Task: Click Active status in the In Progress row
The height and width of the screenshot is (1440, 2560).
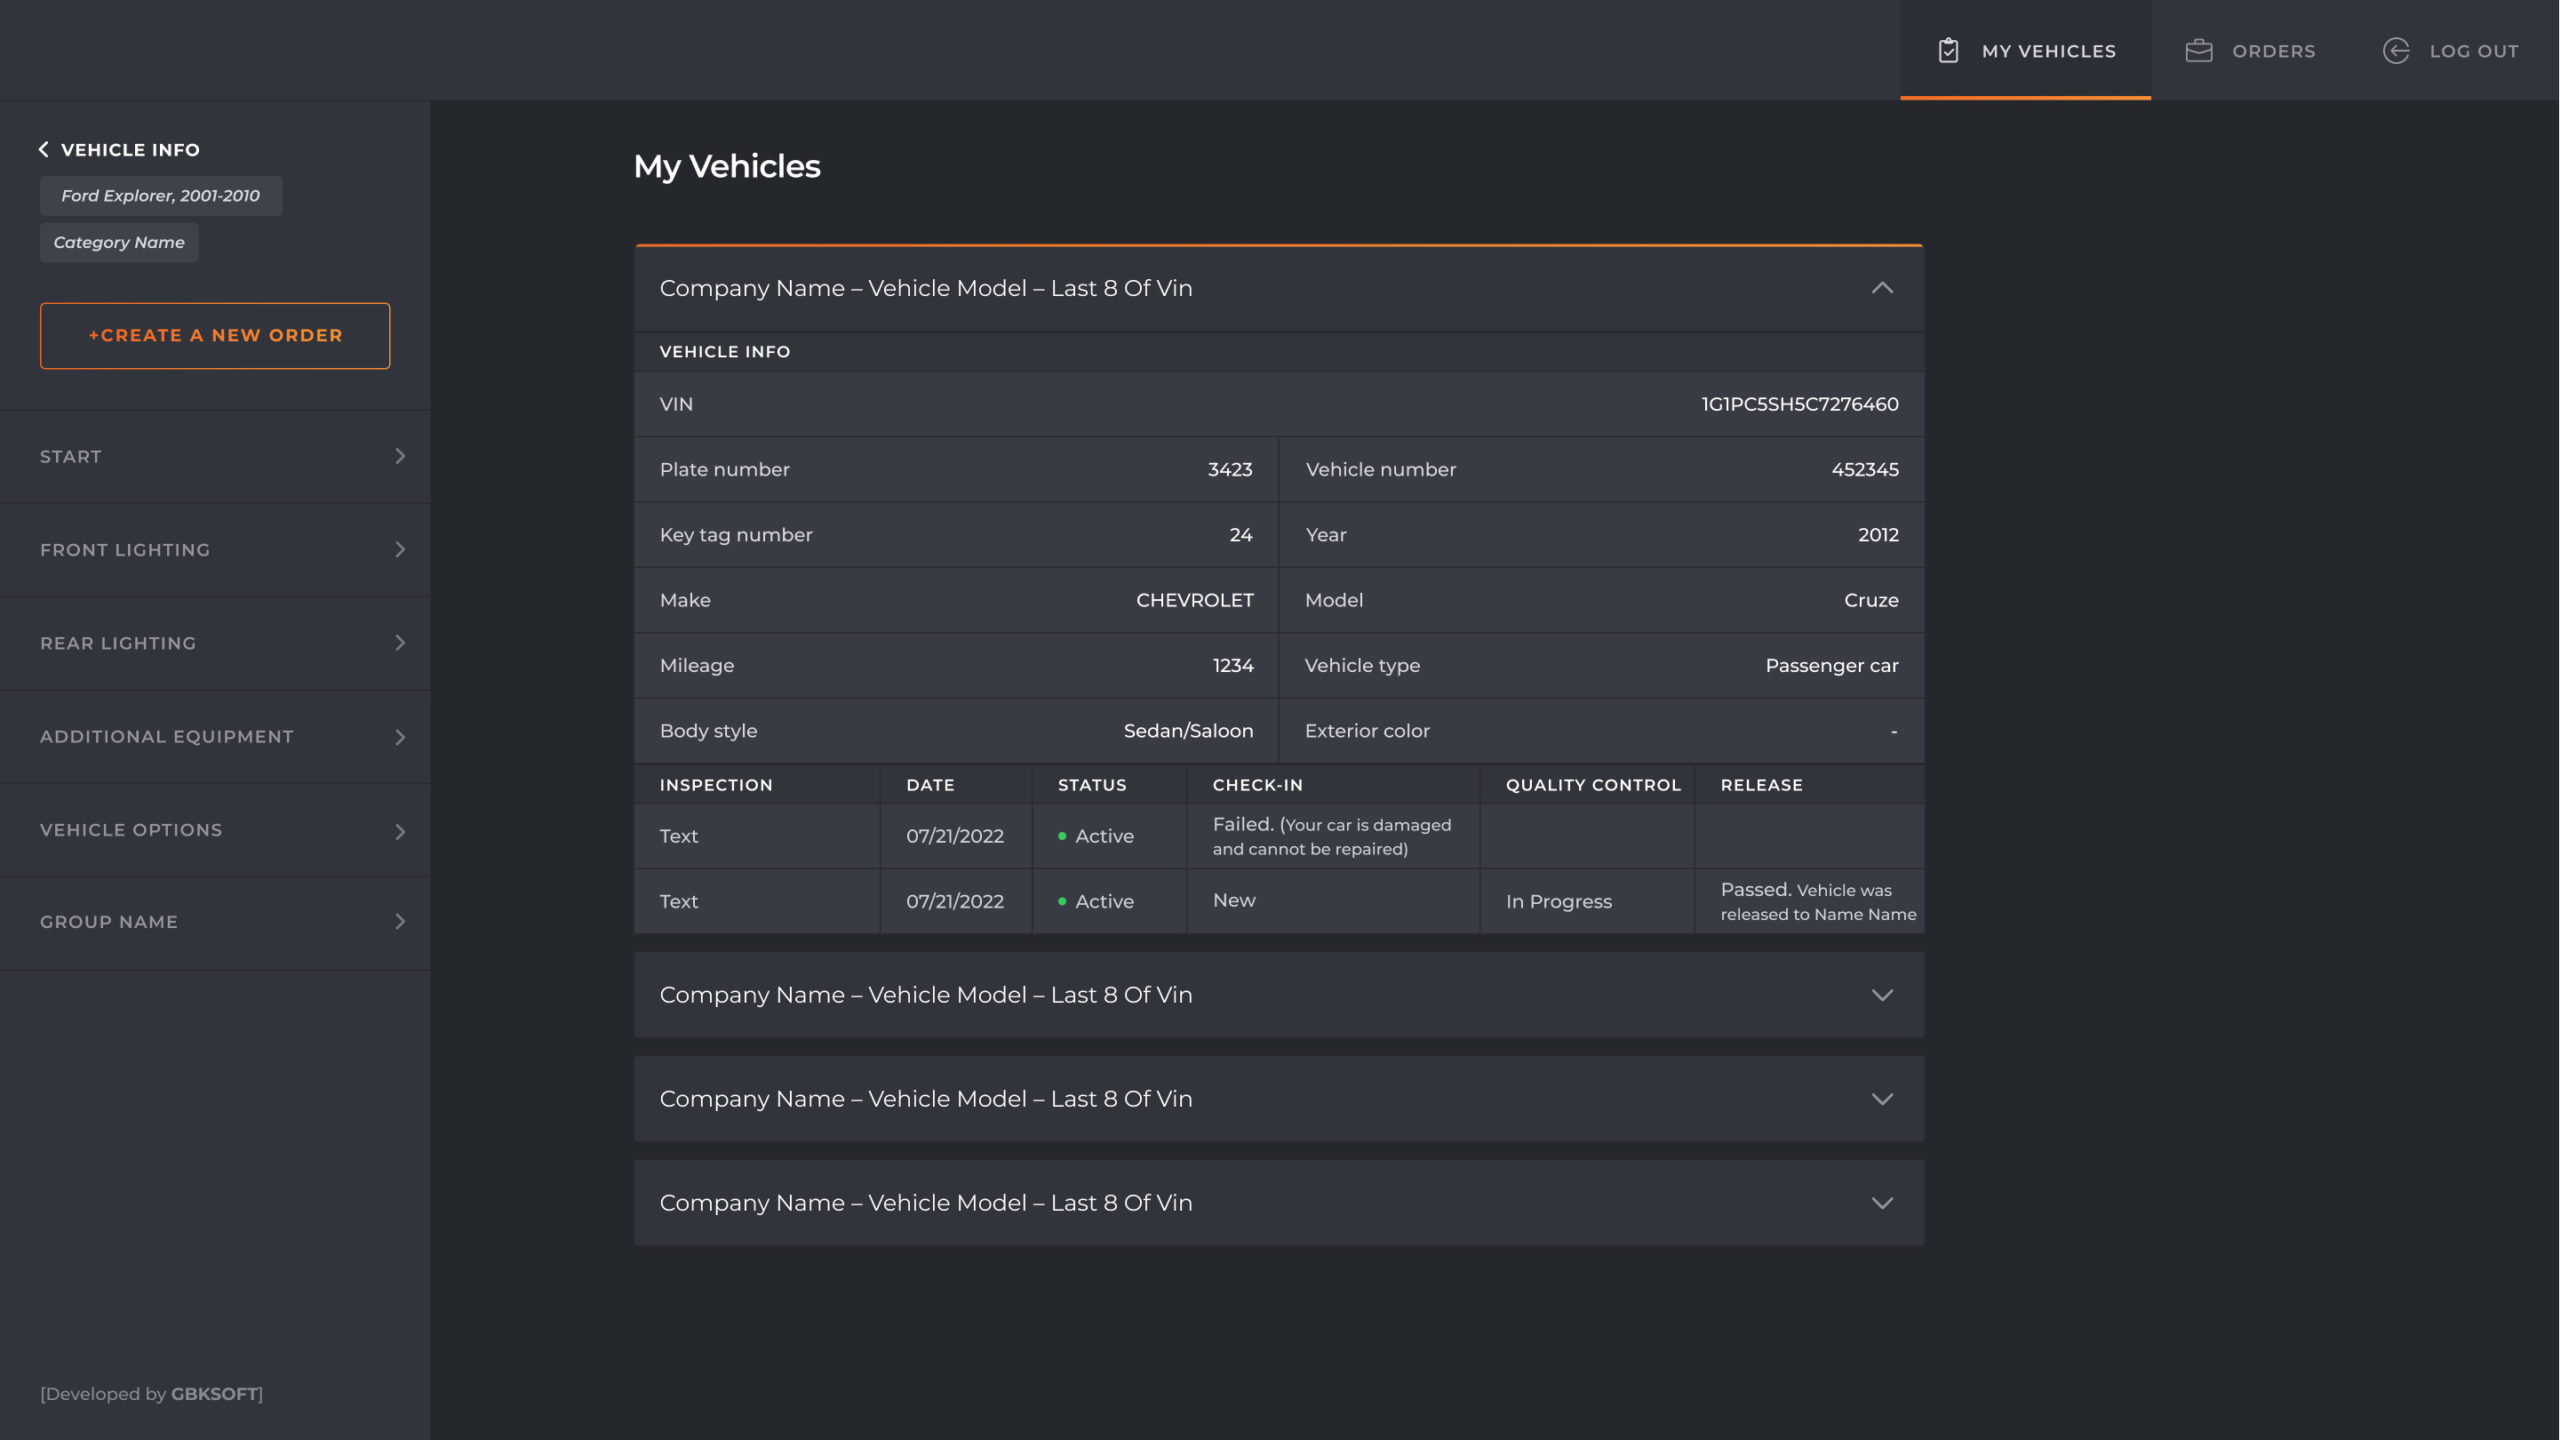Action: [1096, 901]
